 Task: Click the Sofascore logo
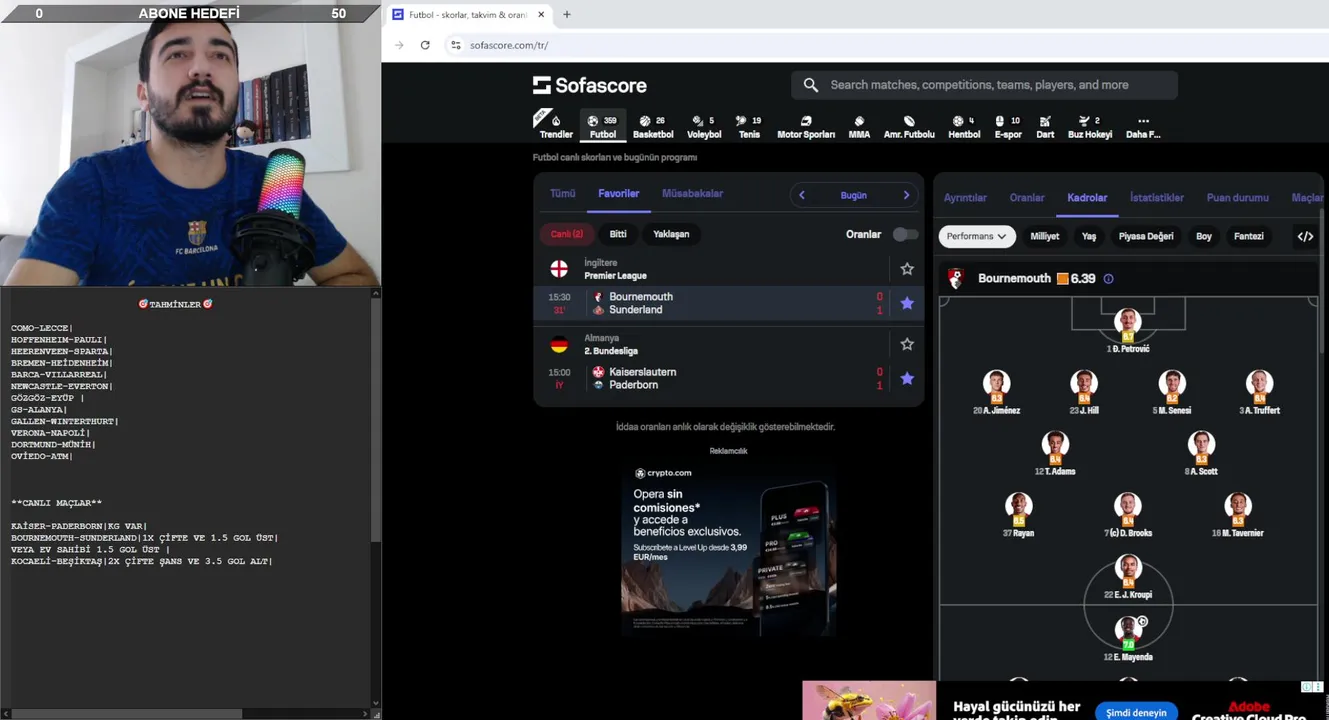pos(590,85)
